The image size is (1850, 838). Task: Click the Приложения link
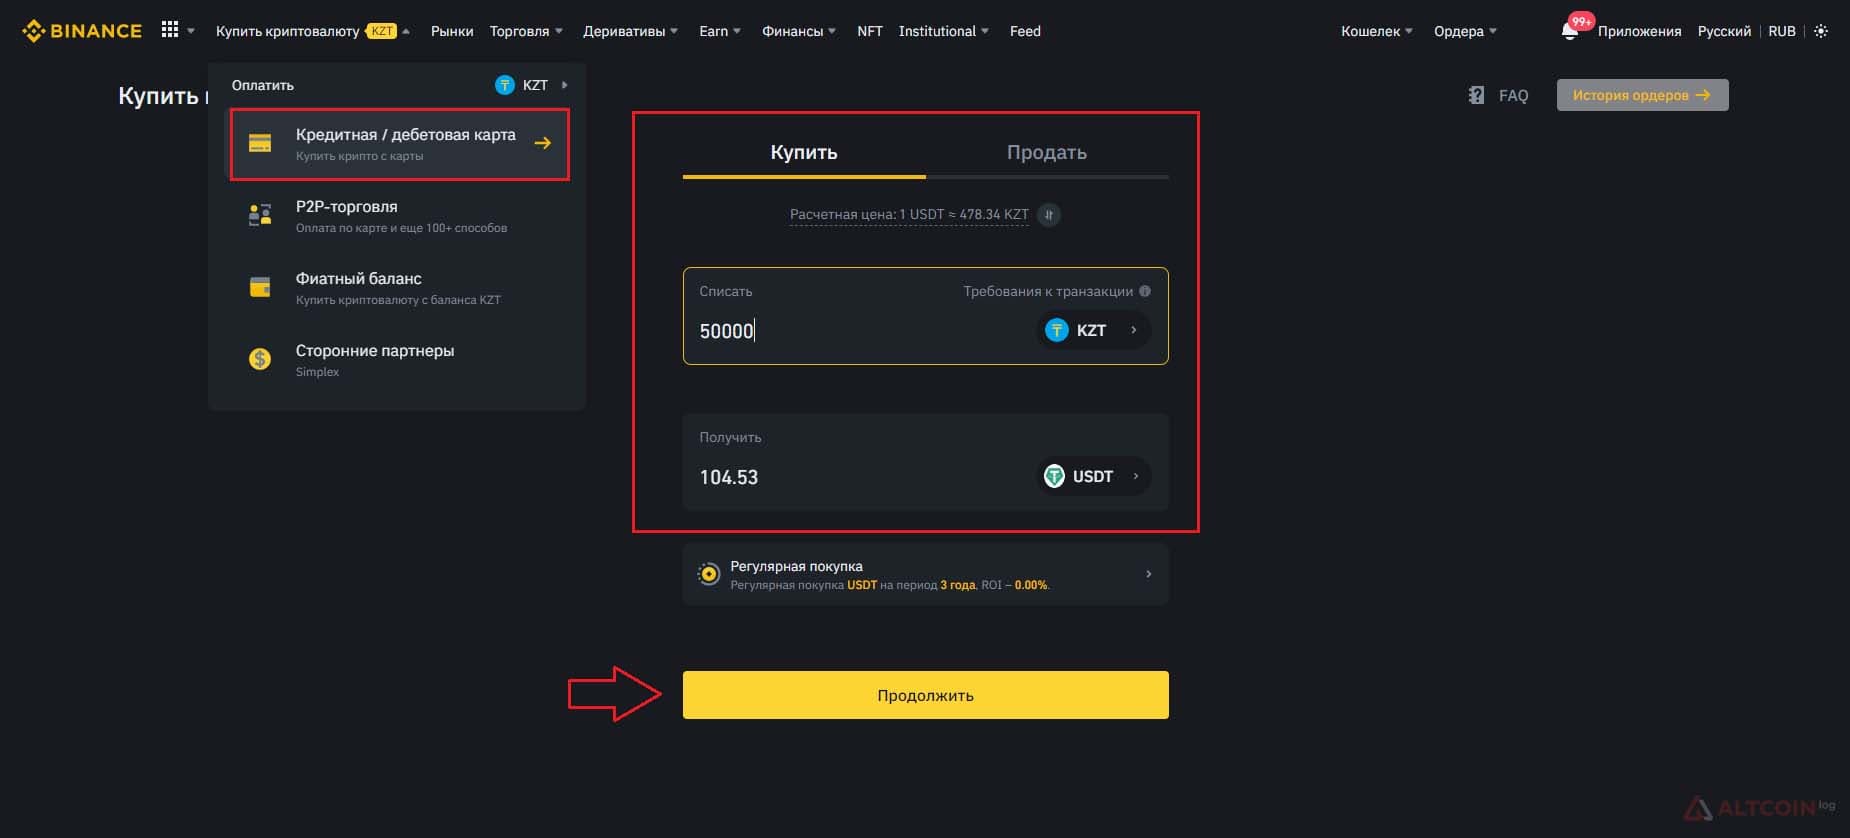(1639, 31)
